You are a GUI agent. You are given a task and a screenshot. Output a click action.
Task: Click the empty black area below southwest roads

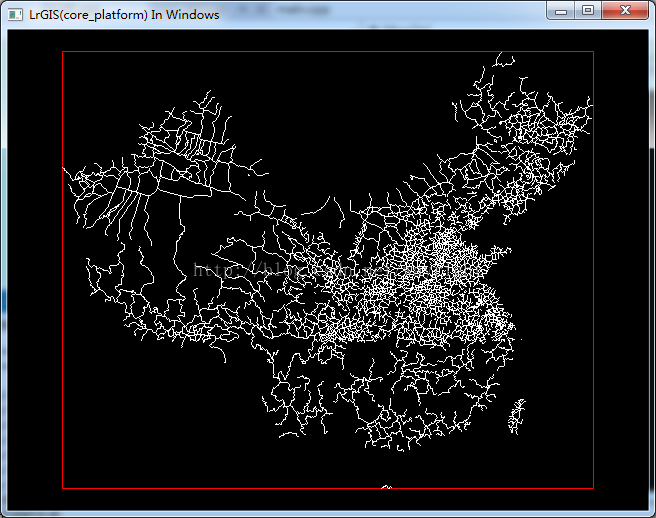click(x=160, y=420)
